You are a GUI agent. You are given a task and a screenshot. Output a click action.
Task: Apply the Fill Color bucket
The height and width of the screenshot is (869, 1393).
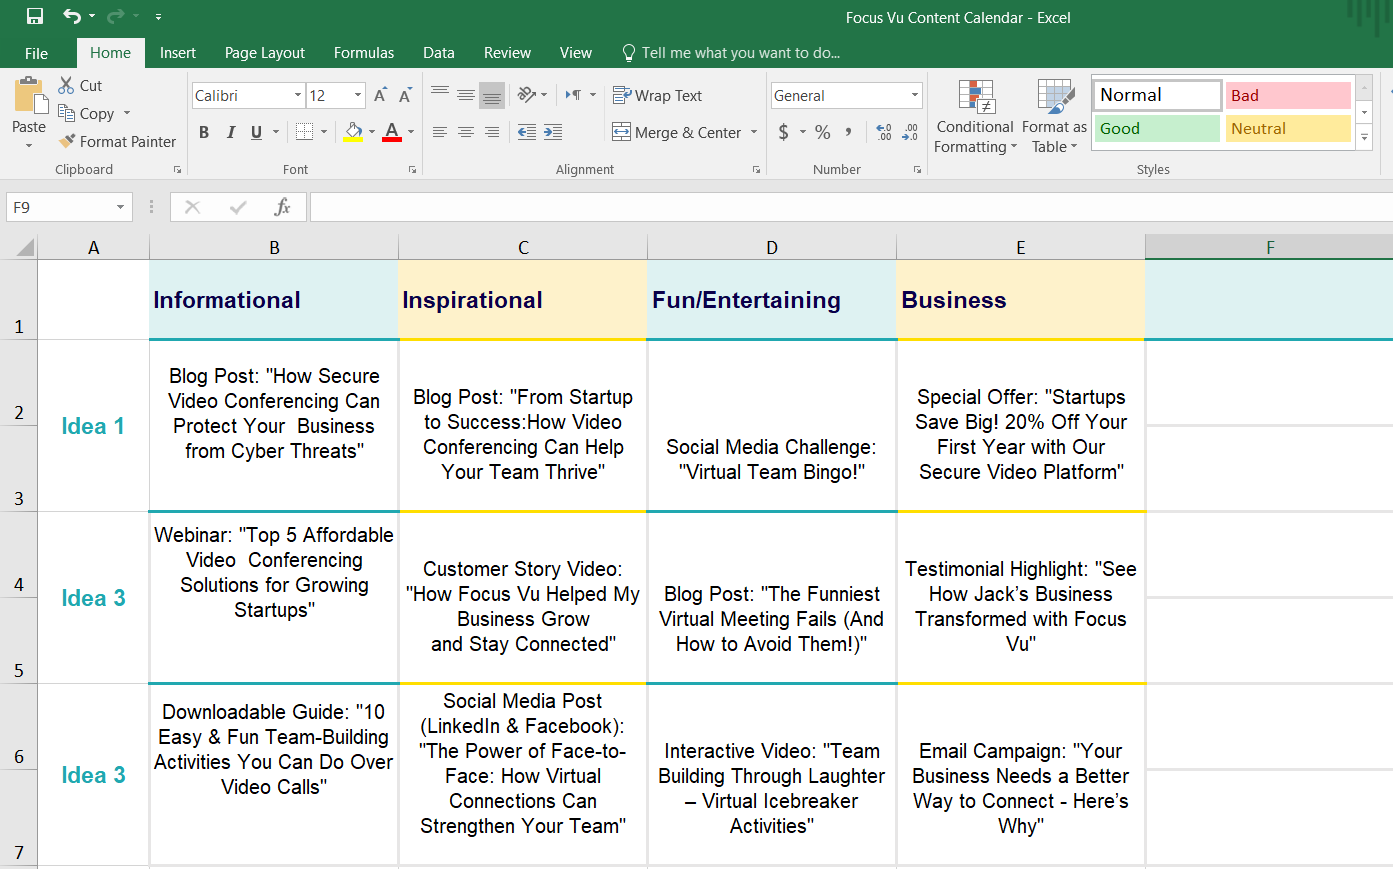click(353, 132)
